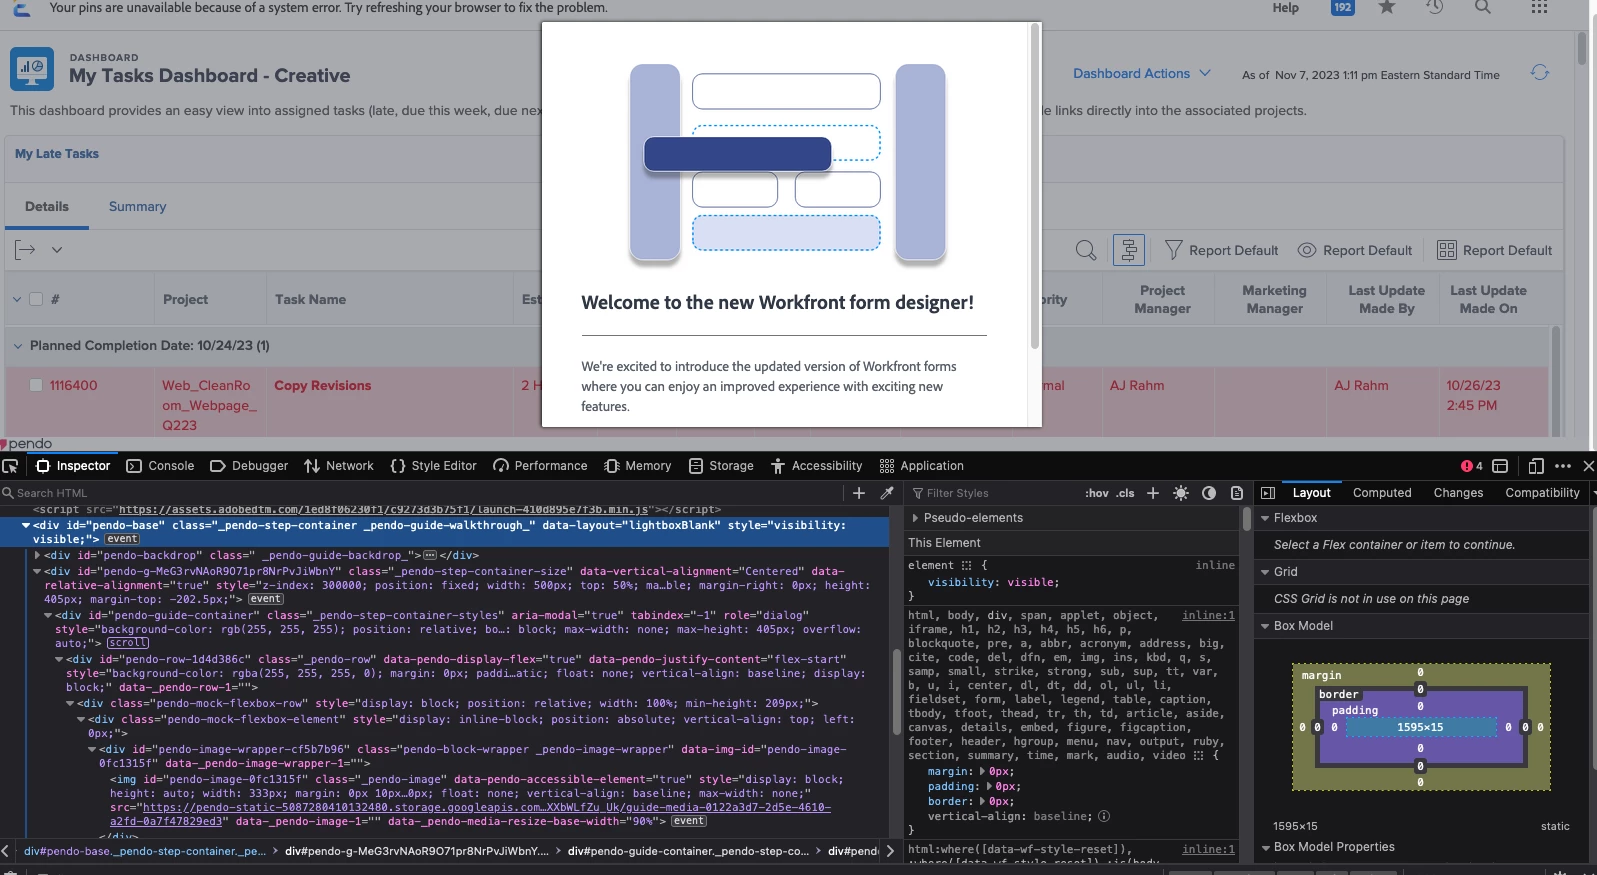This screenshot has width=1597, height=875.
Task: Open the Filter Report Default menu
Action: 1222,250
